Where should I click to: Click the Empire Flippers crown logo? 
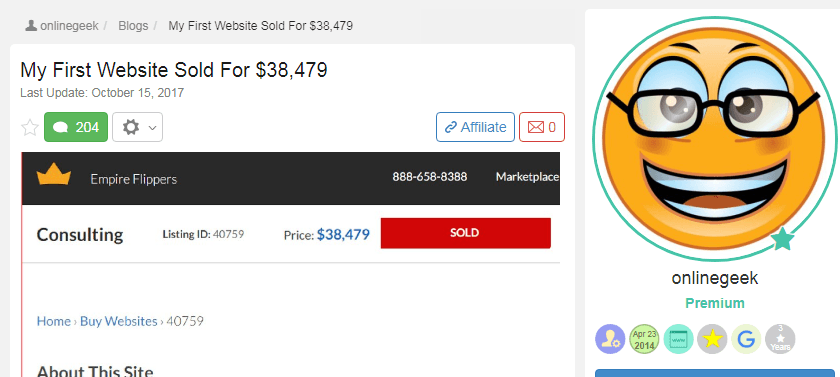(x=54, y=175)
